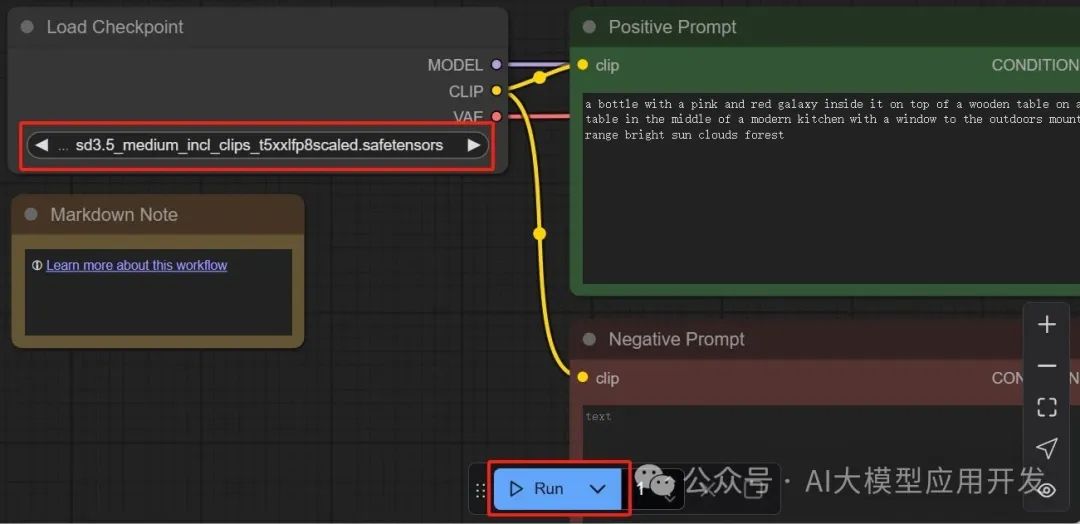The width and height of the screenshot is (1080, 524).
Task: Fit the view with the frame icon
Action: tap(1047, 407)
